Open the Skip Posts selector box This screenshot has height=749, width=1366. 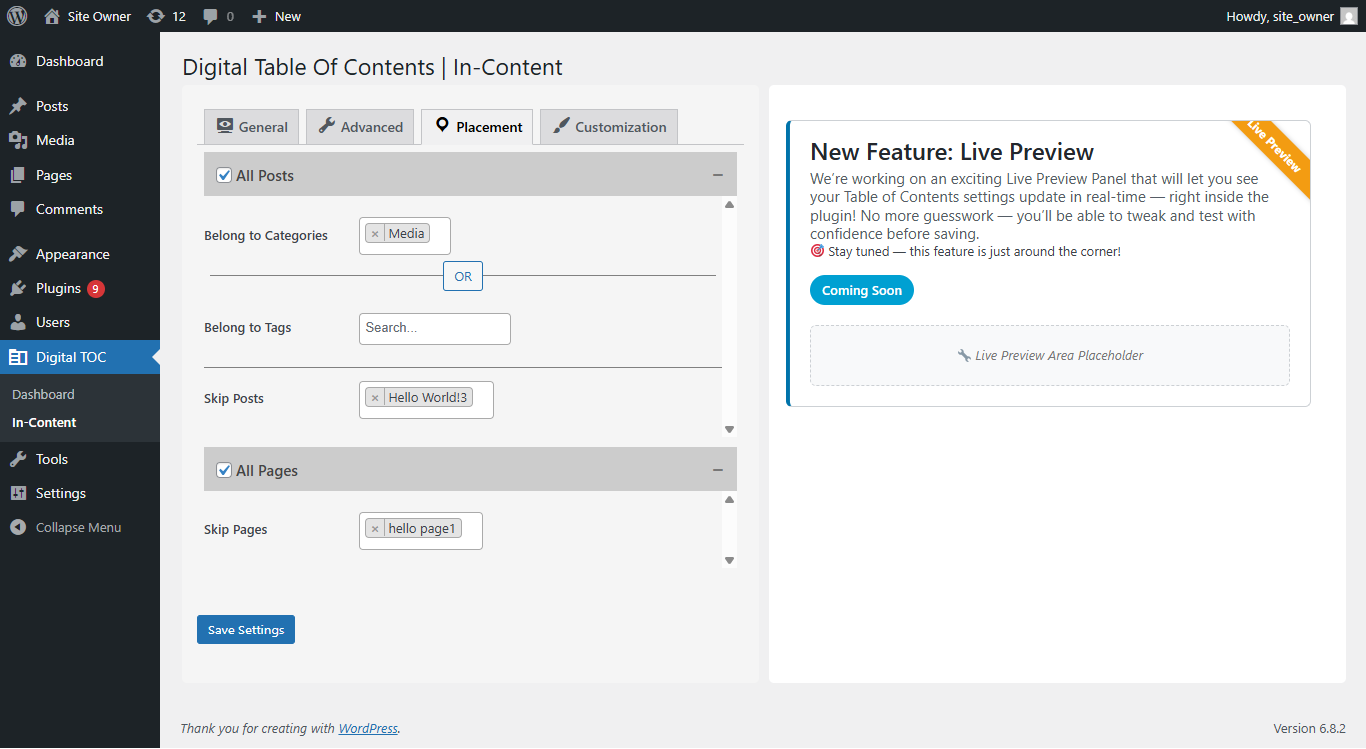click(x=426, y=399)
